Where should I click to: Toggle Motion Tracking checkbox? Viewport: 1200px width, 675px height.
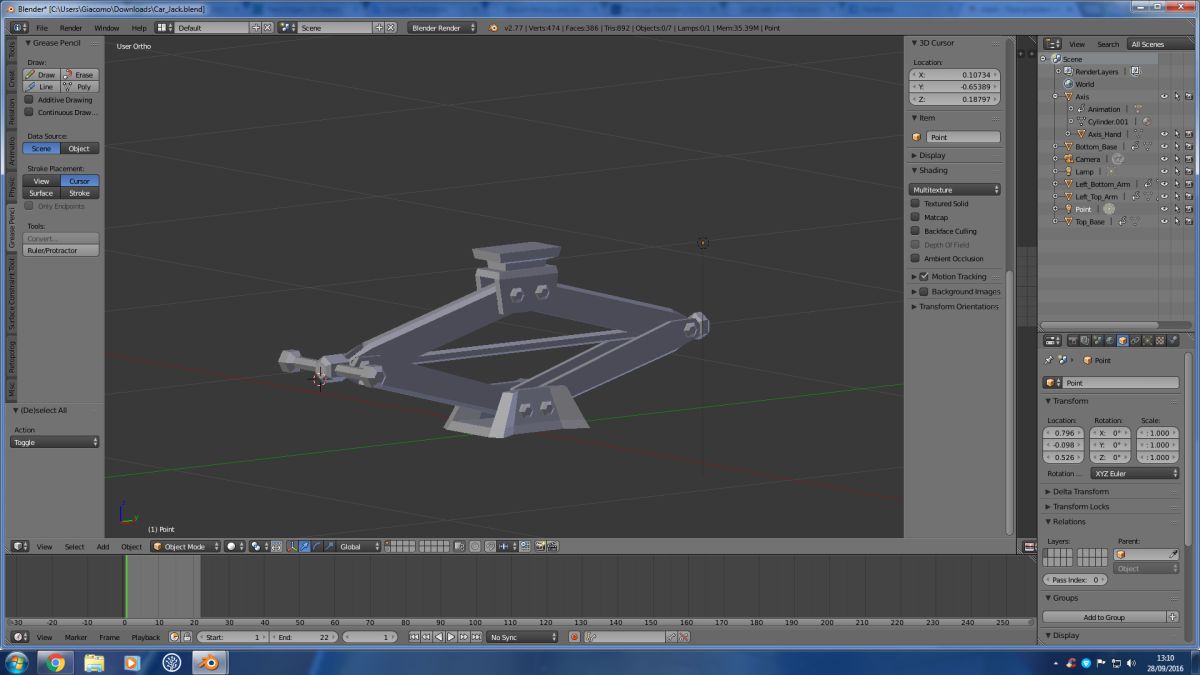(x=924, y=276)
